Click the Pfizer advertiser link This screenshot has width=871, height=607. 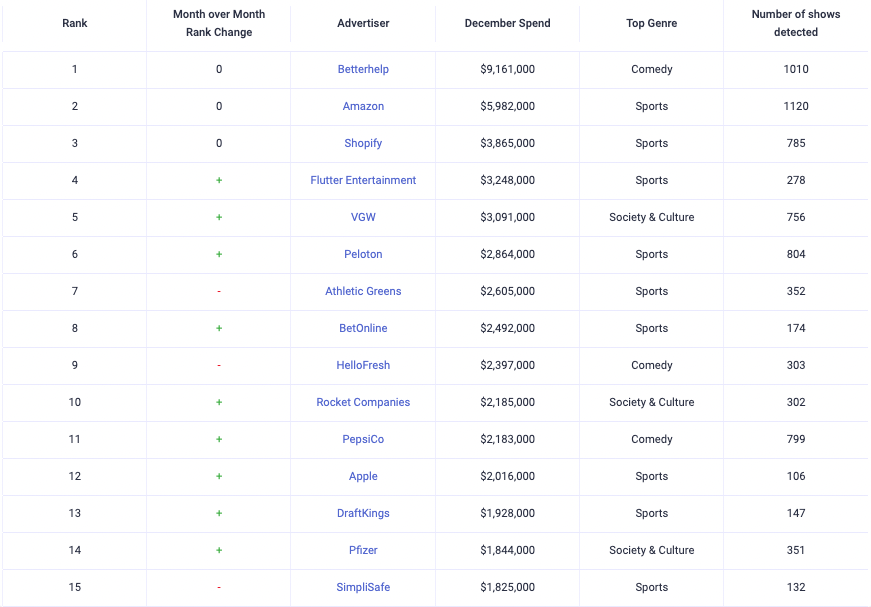(x=363, y=550)
